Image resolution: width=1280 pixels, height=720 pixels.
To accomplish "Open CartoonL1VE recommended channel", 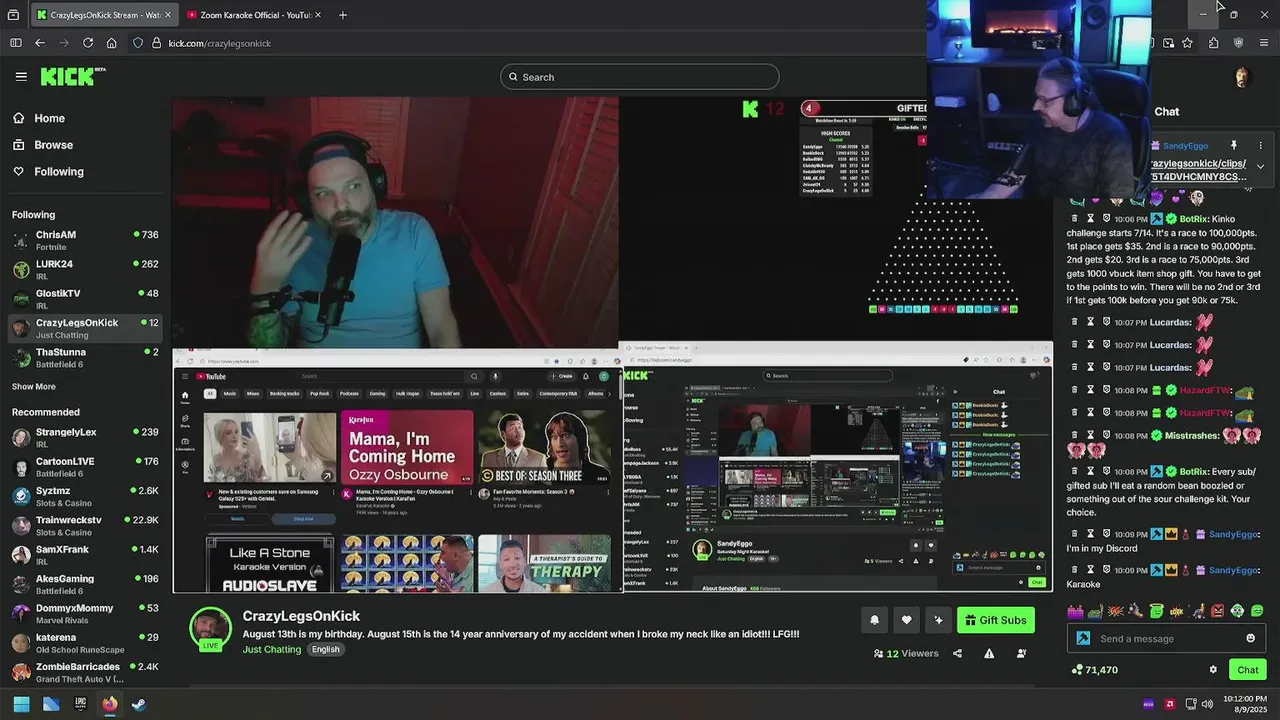I will pyautogui.click(x=85, y=467).
